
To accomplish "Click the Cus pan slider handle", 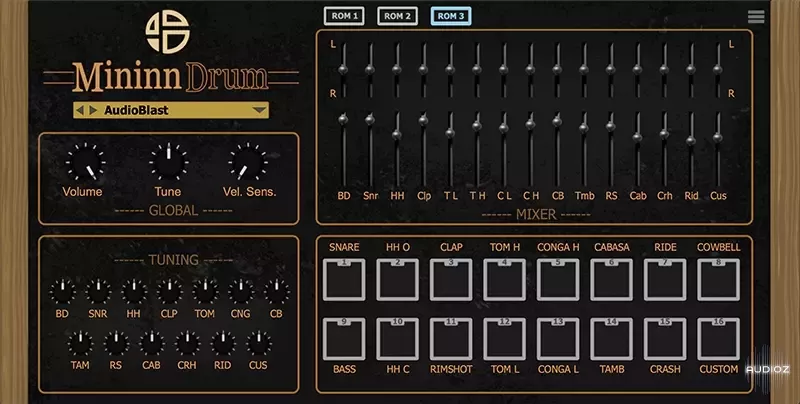I will [x=717, y=69].
